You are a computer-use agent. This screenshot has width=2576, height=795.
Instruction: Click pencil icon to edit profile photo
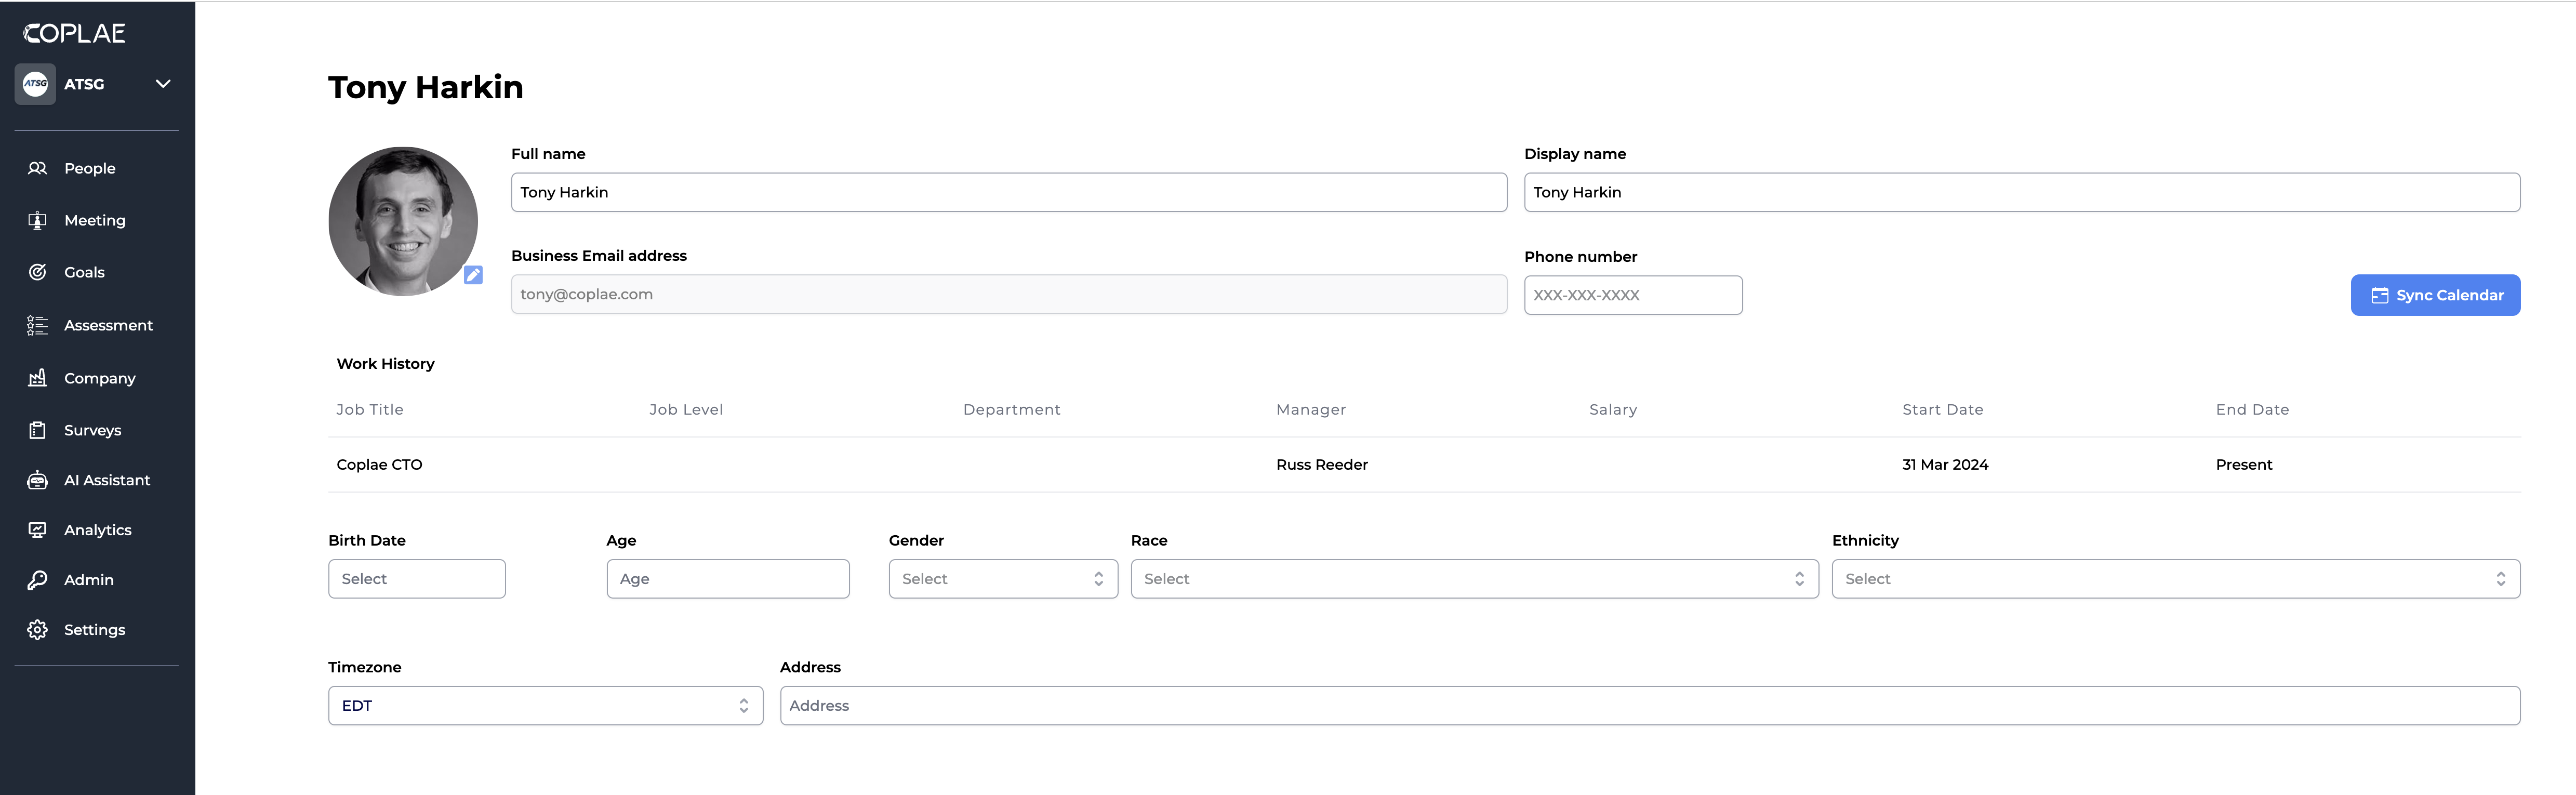pyautogui.click(x=473, y=275)
